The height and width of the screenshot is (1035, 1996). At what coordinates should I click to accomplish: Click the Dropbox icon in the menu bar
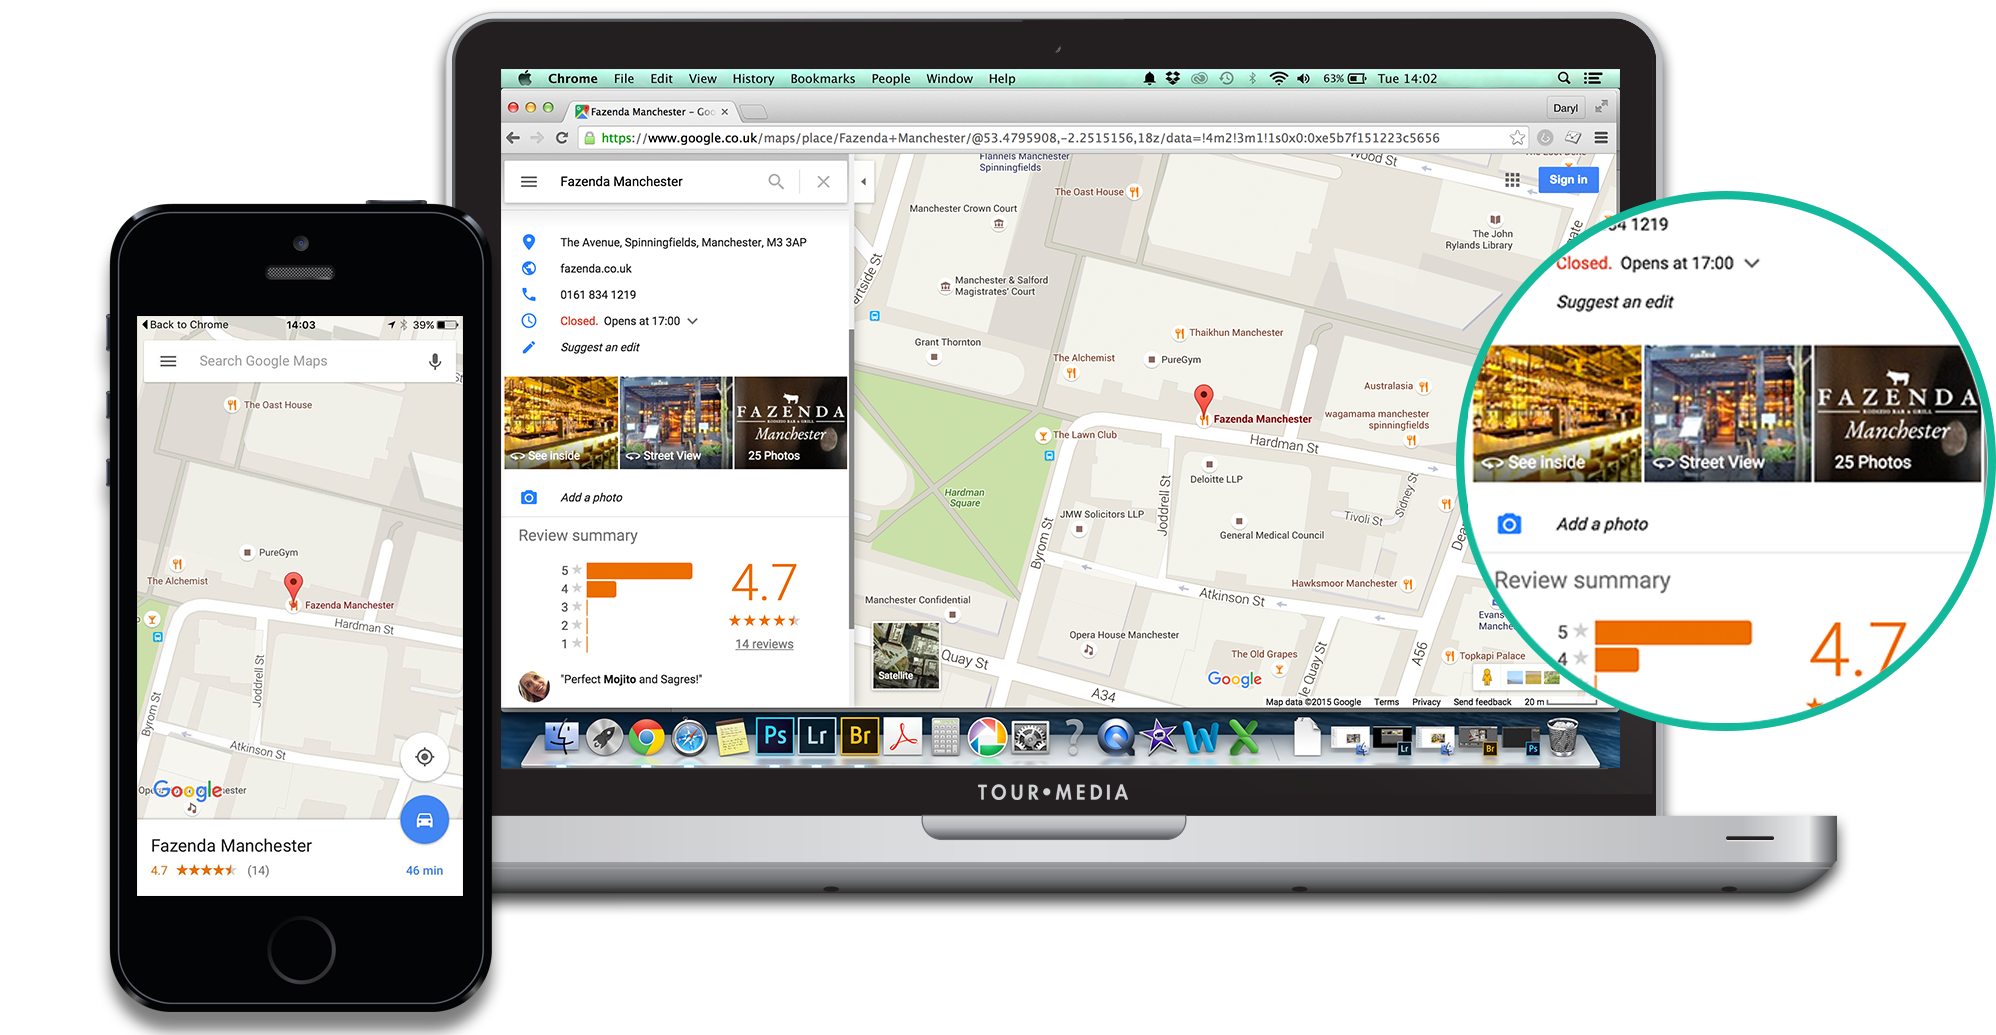(x=1173, y=78)
